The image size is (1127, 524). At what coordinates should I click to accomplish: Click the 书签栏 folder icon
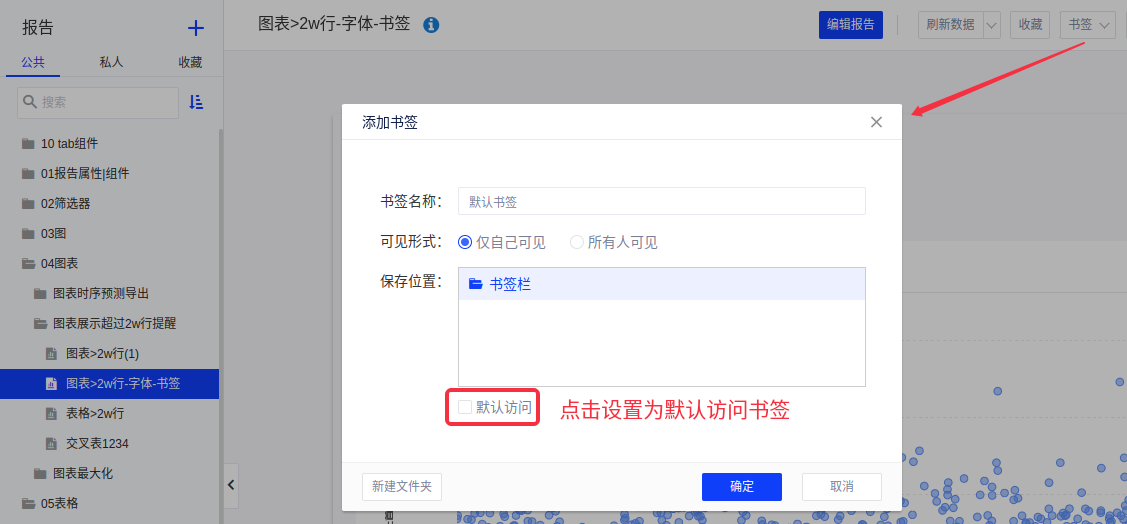point(476,284)
